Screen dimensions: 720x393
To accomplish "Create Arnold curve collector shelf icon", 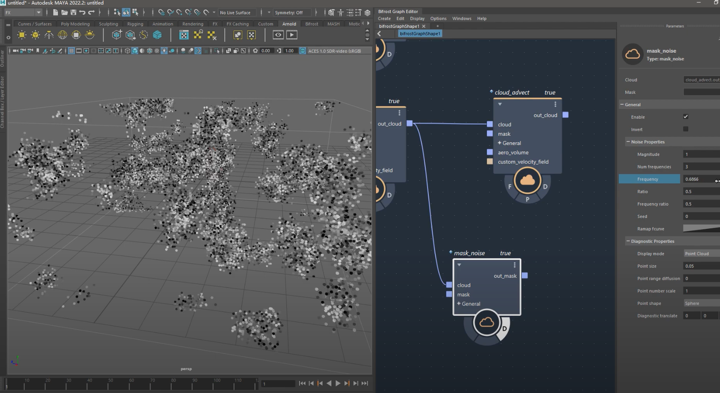I will pos(144,35).
